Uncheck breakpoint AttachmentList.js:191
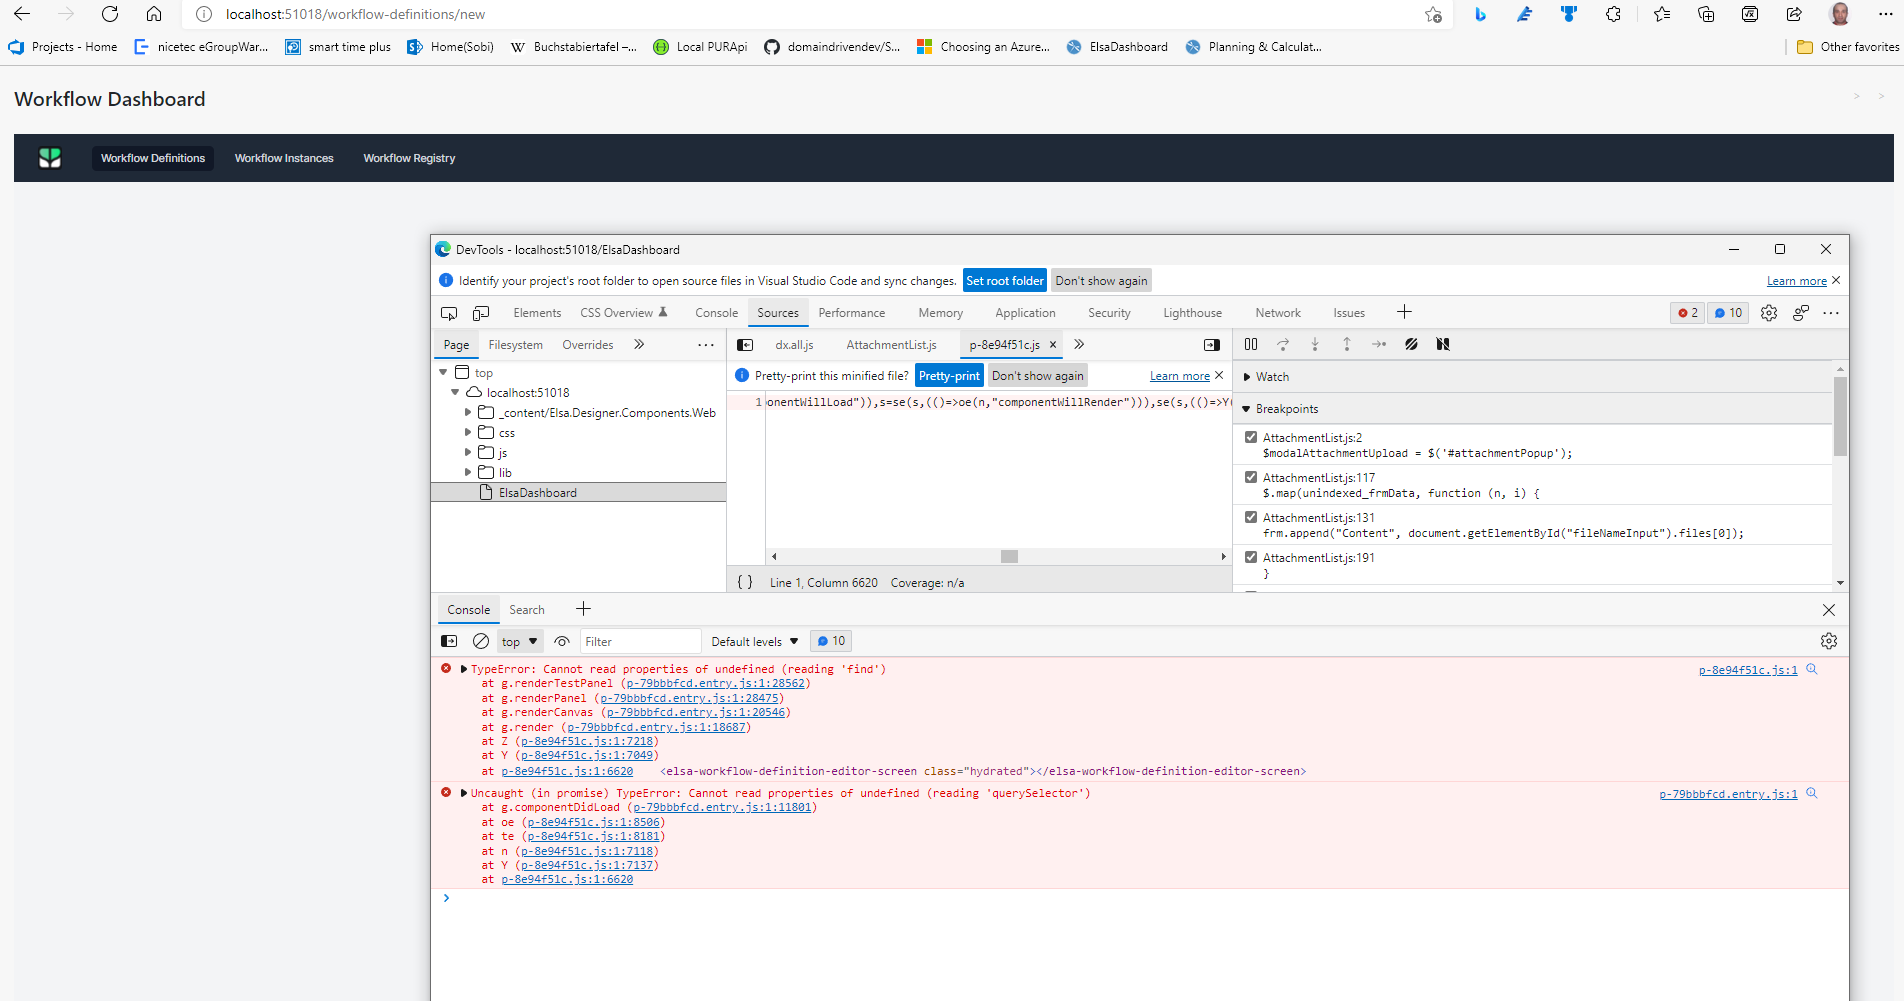Viewport: 1904px width, 1001px height. pos(1251,557)
